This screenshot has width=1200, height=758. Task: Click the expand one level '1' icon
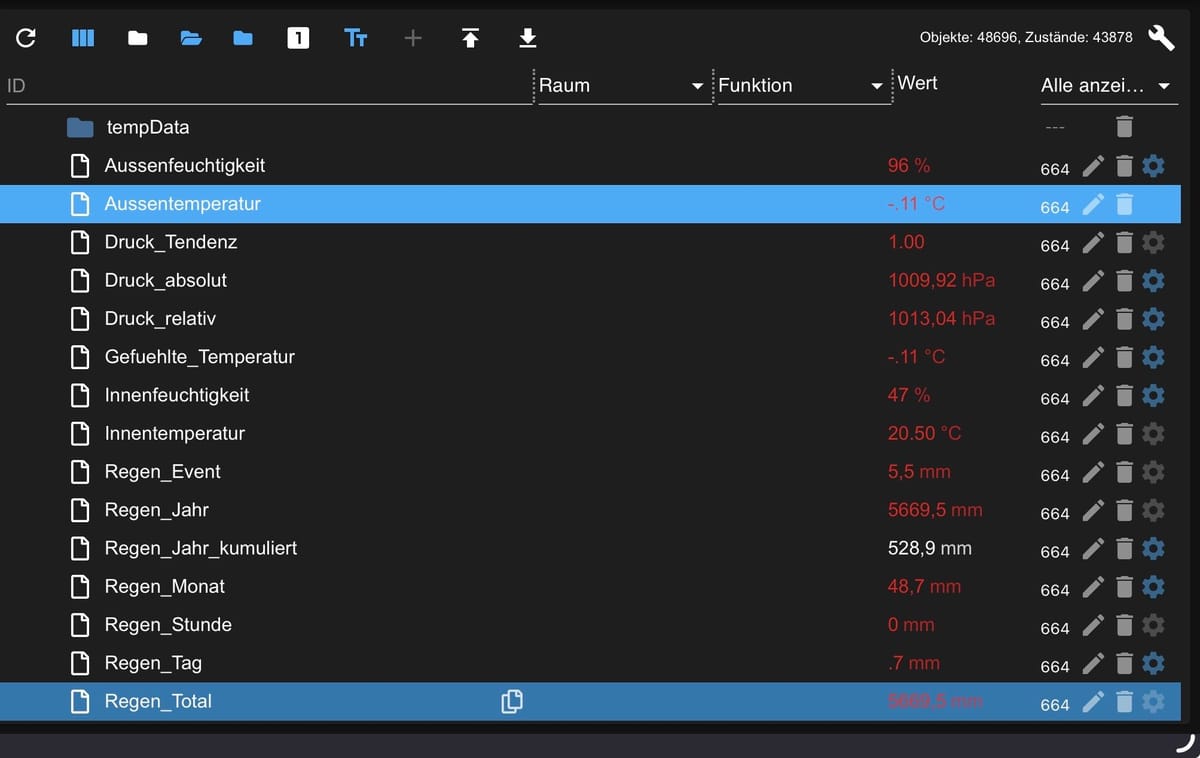(x=298, y=38)
